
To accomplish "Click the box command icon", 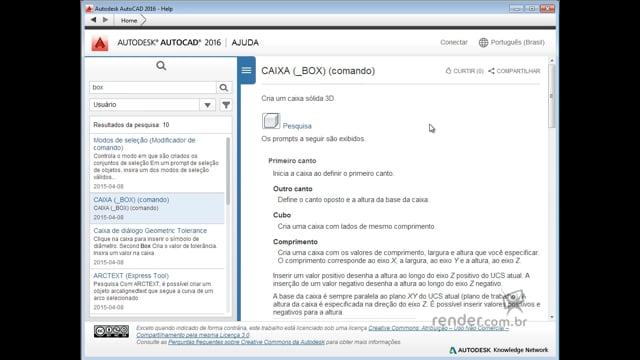I will tap(271, 121).
